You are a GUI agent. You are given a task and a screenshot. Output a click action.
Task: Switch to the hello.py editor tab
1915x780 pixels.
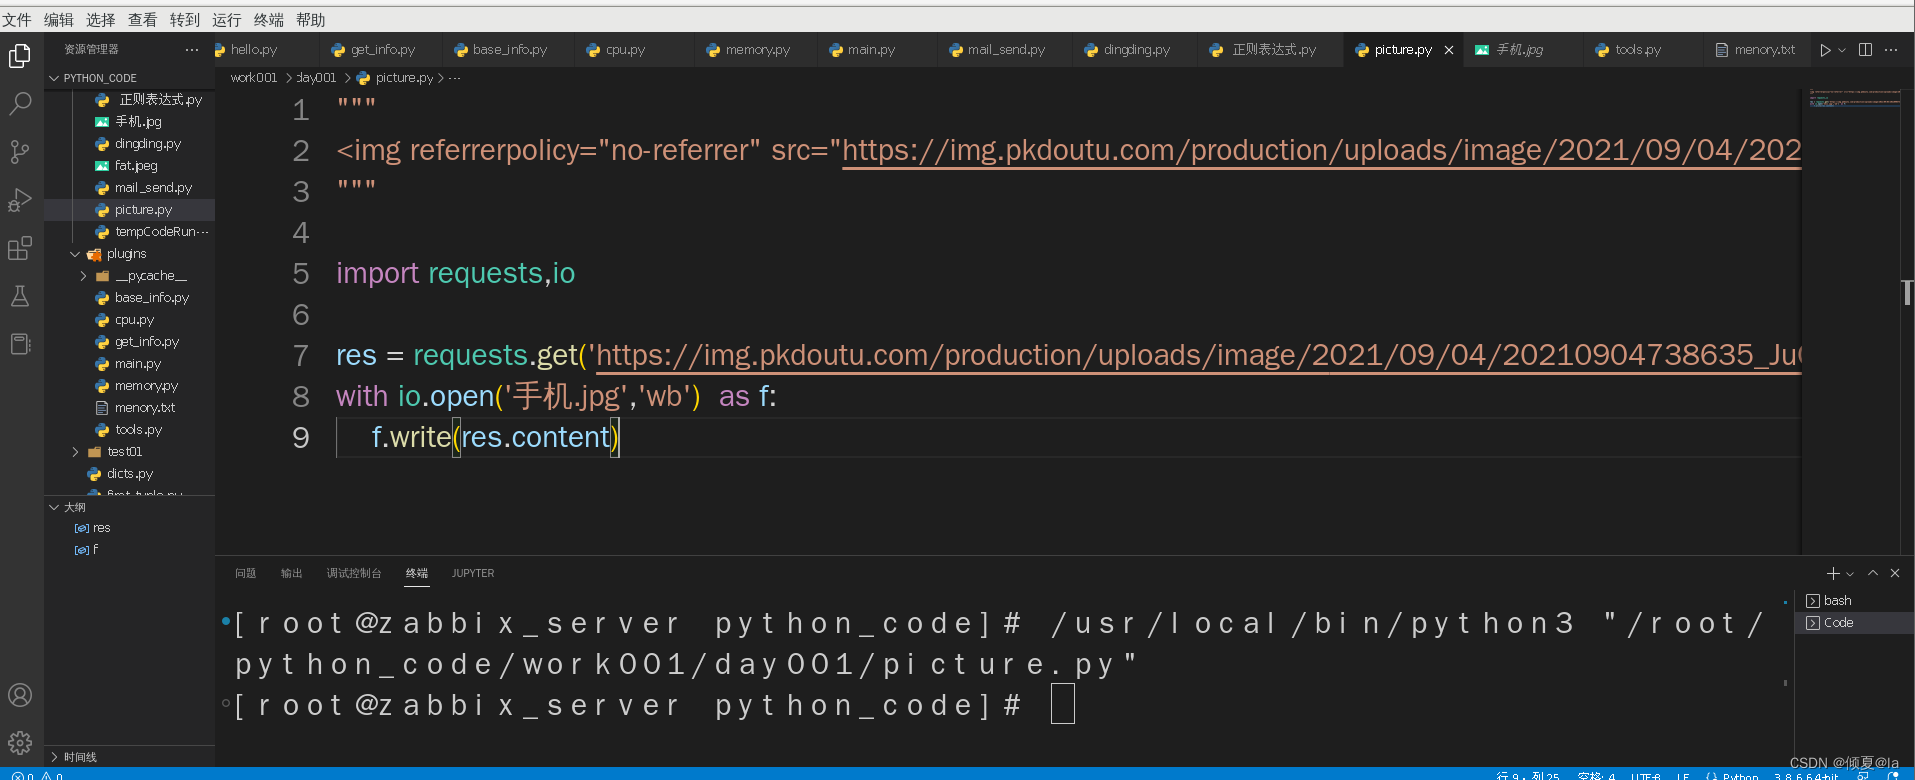pos(265,50)
